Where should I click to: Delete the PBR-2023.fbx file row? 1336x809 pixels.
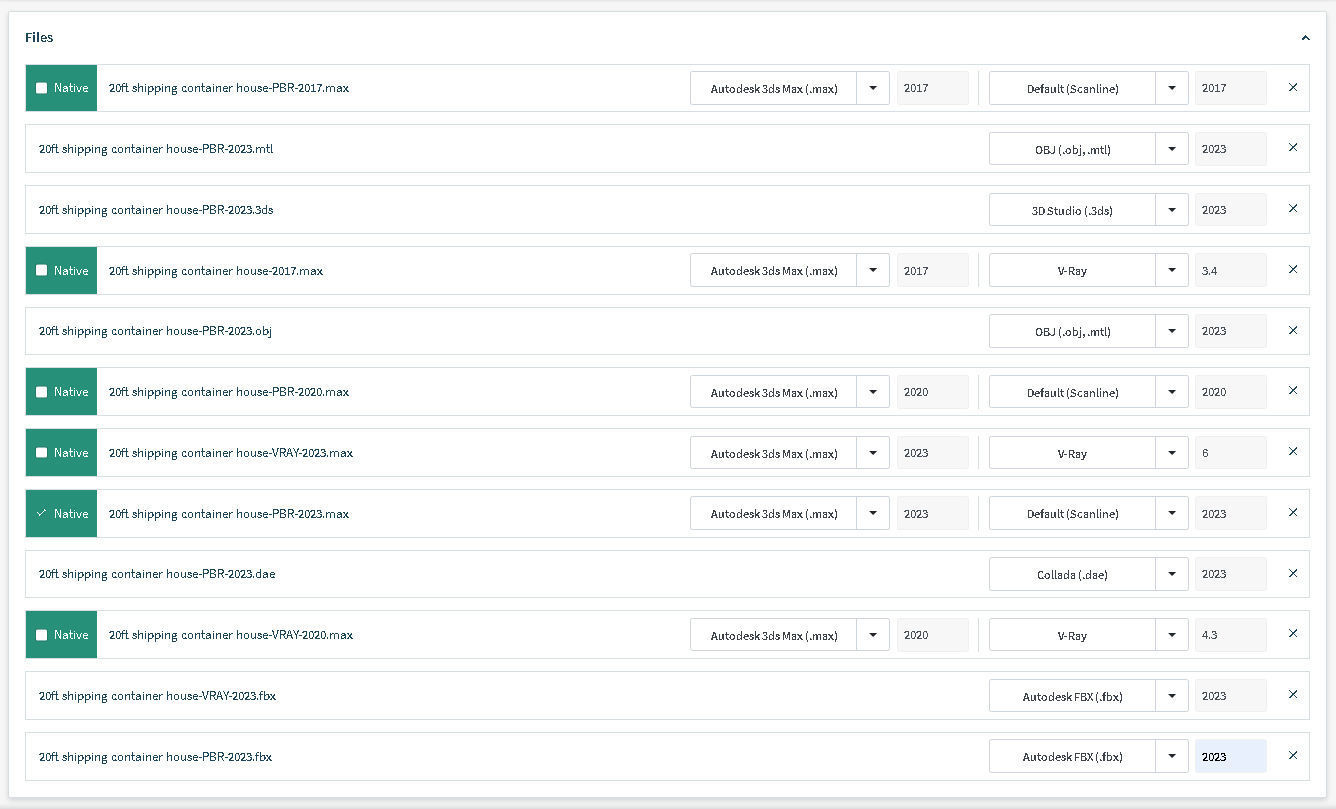pos(1293,756)
